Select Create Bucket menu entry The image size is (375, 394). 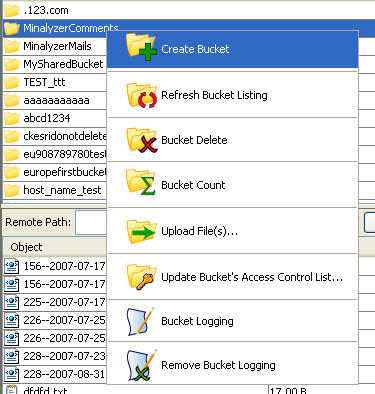point(233,49)
